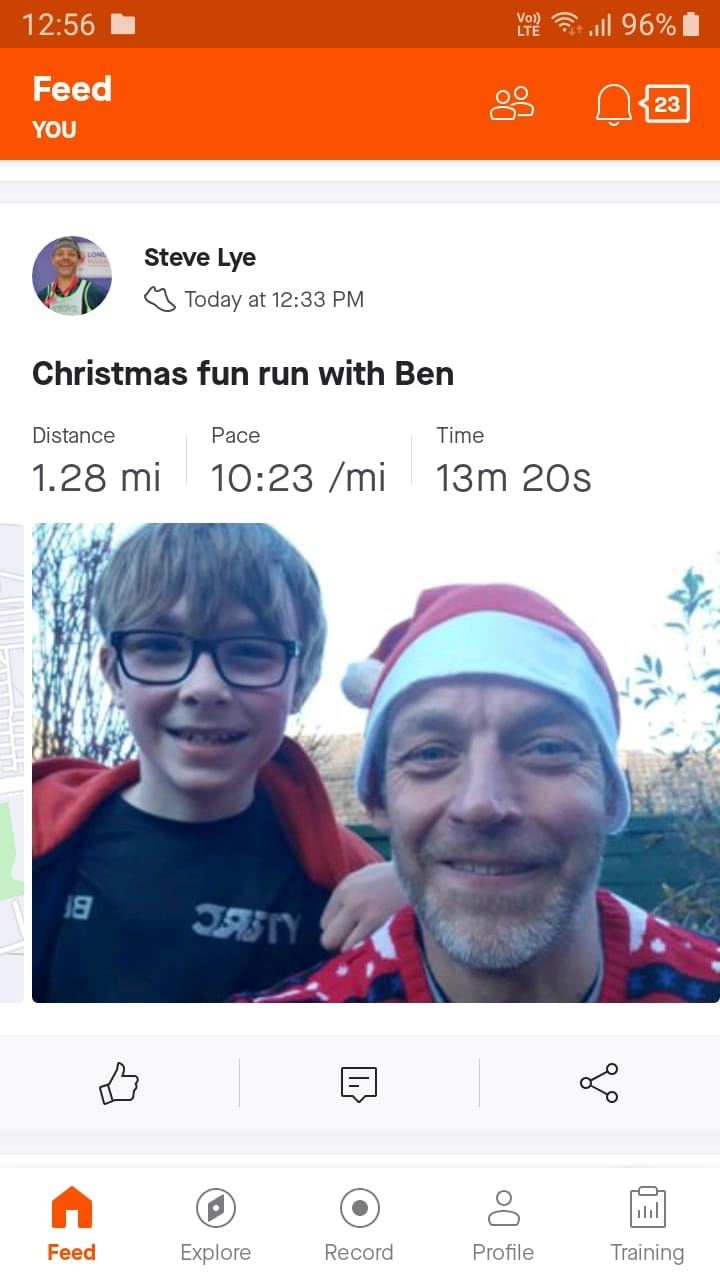Tap the 23 notifications badge
Viewport: 720px width, 1280px height.
click(x=664, y=104)
